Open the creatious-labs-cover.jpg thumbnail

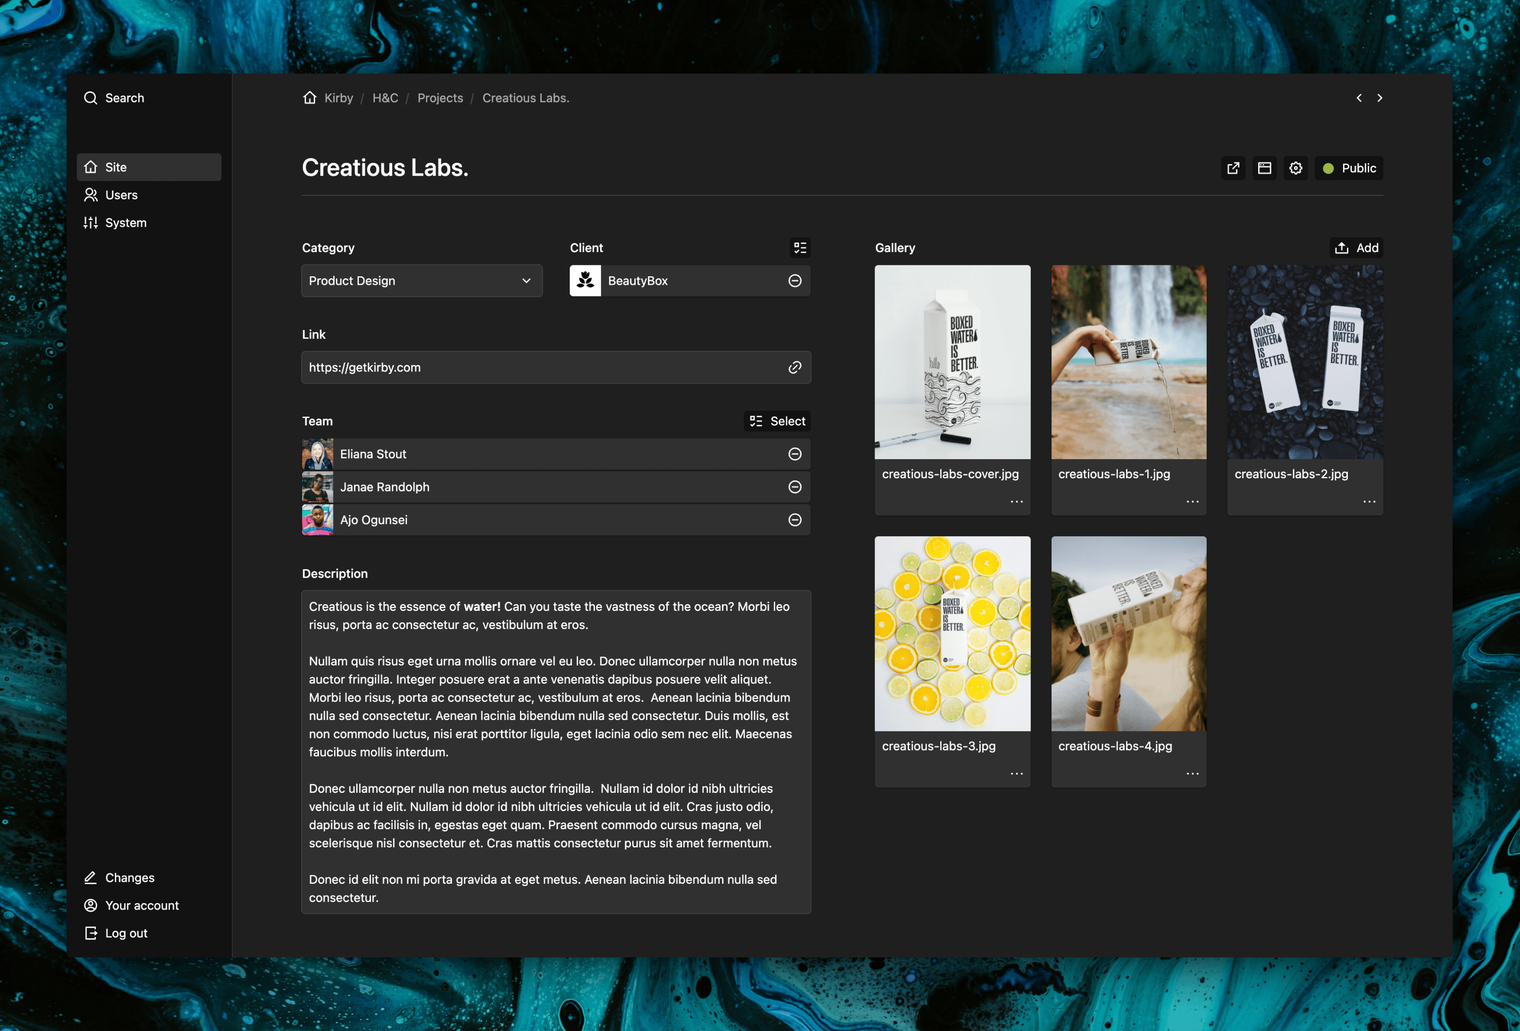[952, 362]
